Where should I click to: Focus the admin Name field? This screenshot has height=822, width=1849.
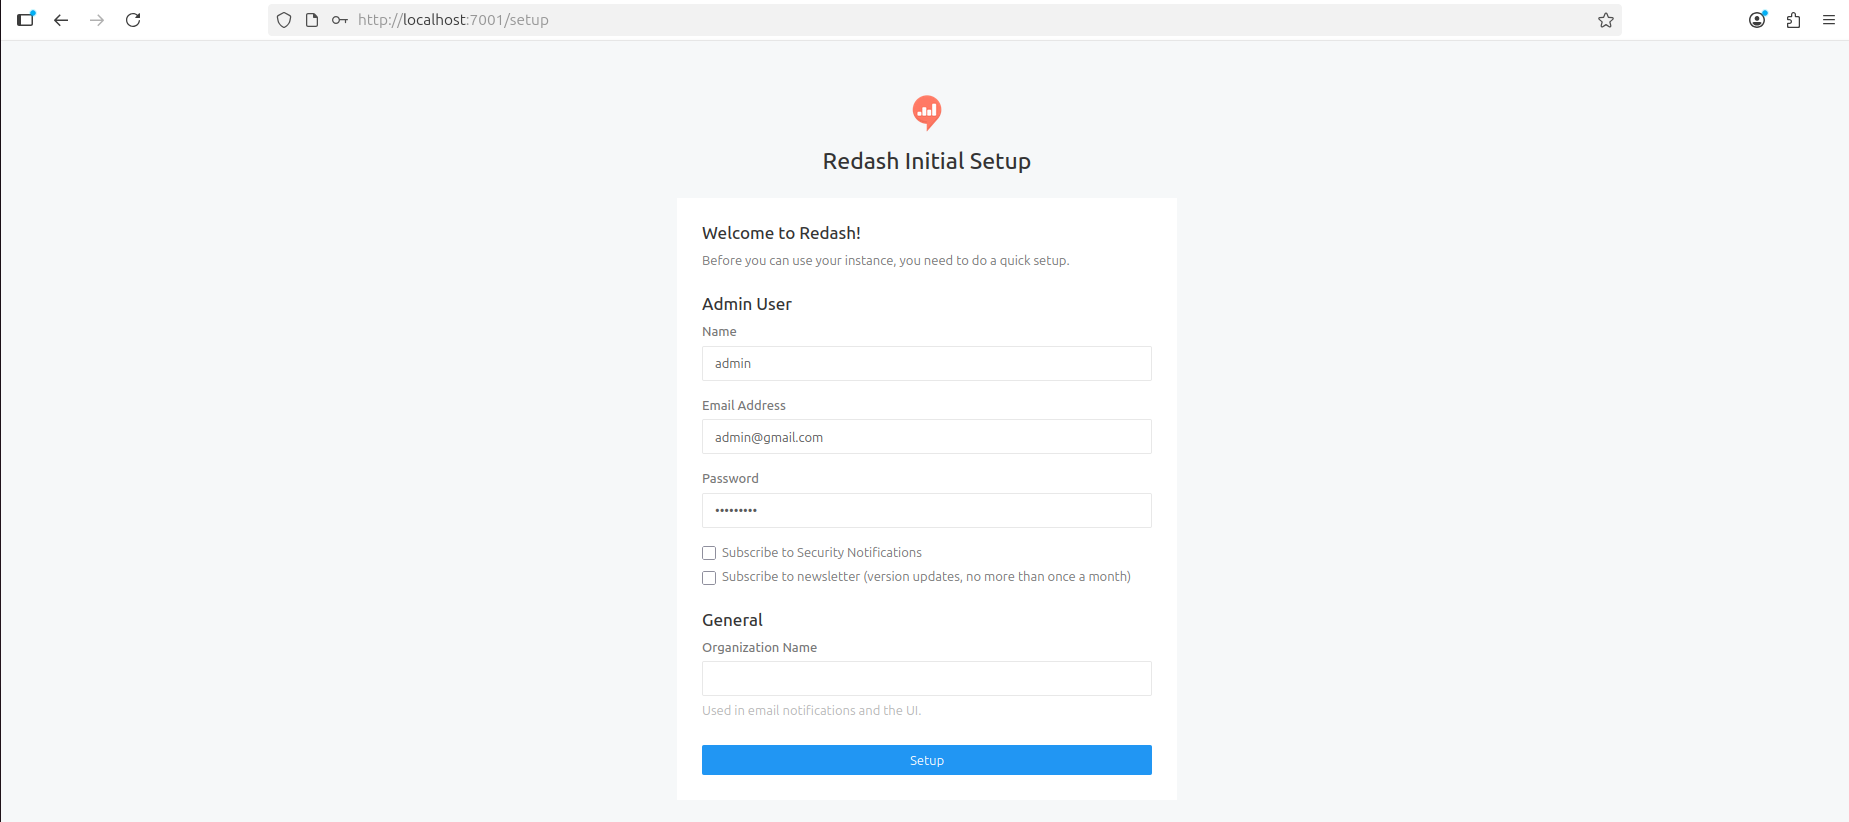[927, 363]
